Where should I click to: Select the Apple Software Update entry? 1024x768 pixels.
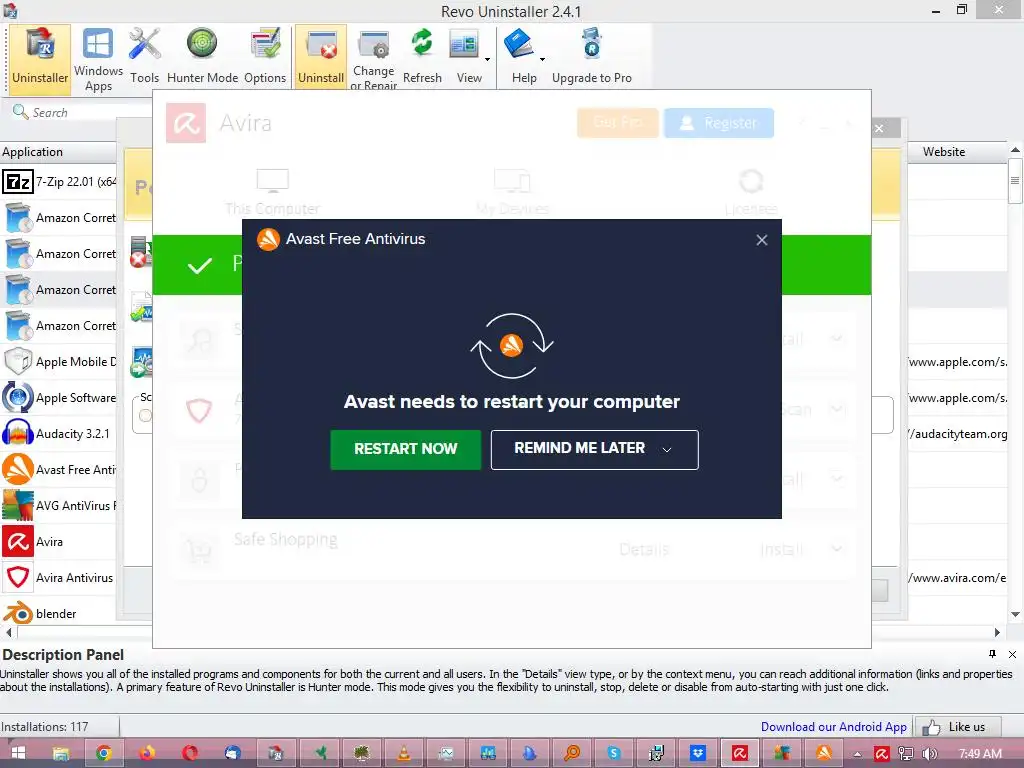click(x=59, y=397)
